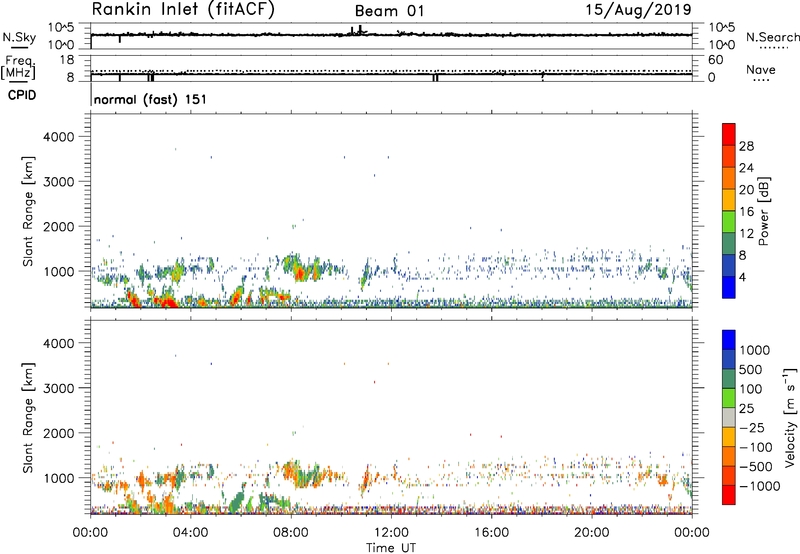Pick the teal 8–12 dB Power colorbar segment

(729, 243)
